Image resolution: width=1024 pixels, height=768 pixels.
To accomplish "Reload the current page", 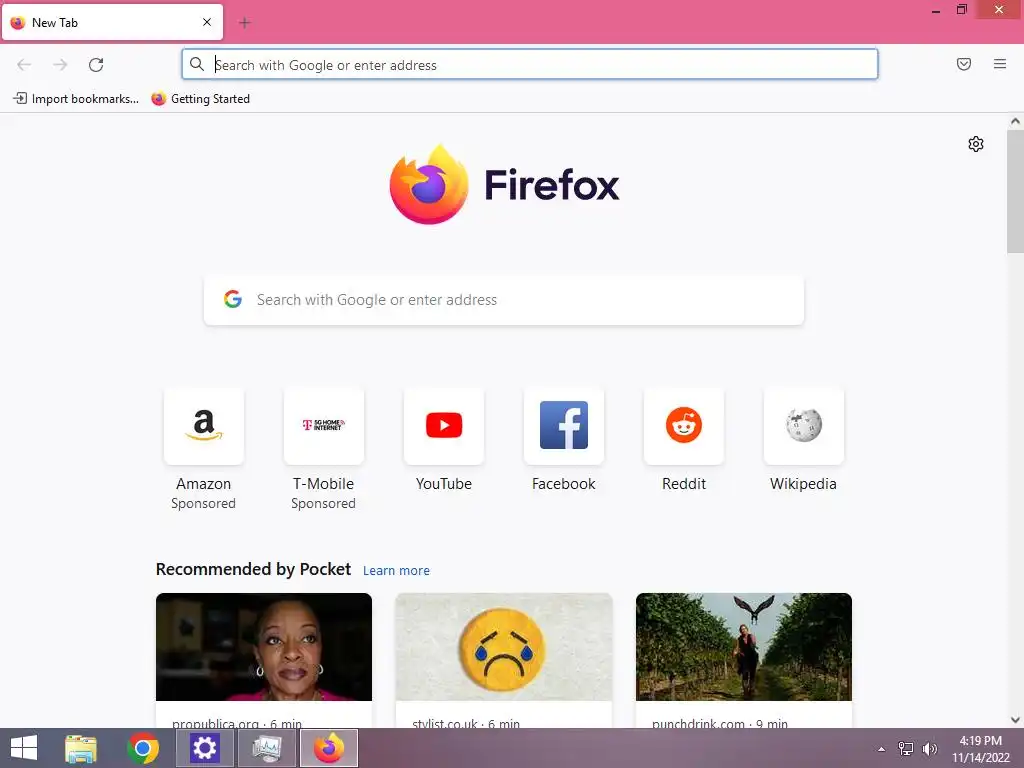I will 96,65.
